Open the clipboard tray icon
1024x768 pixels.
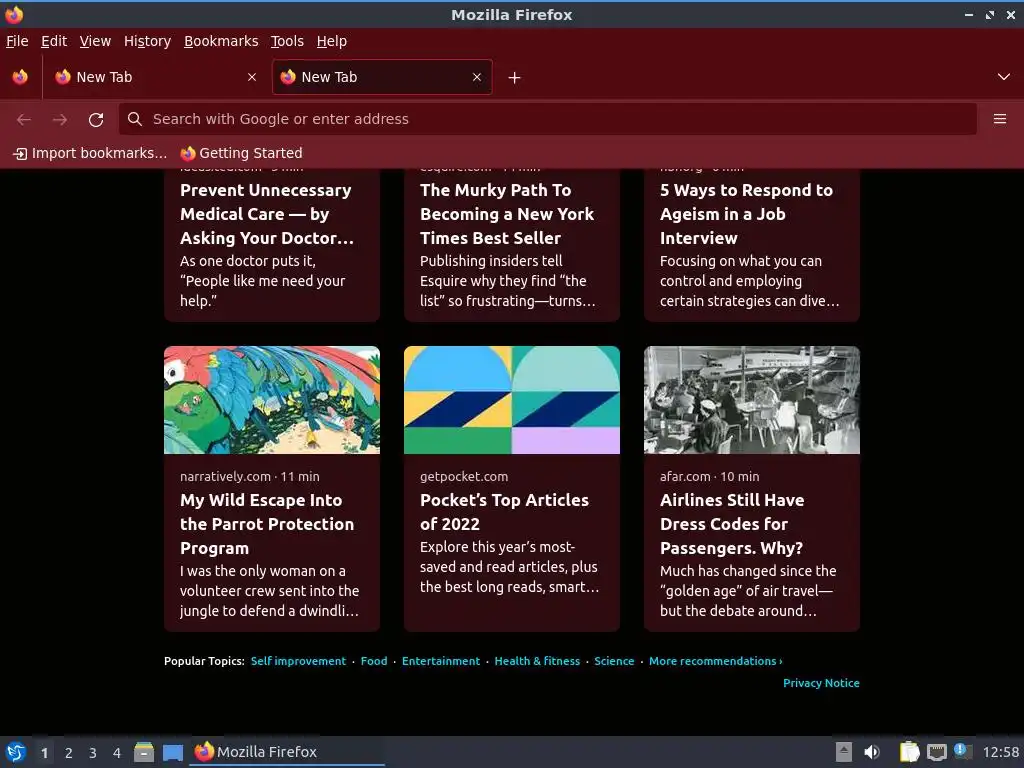(909, 752)
